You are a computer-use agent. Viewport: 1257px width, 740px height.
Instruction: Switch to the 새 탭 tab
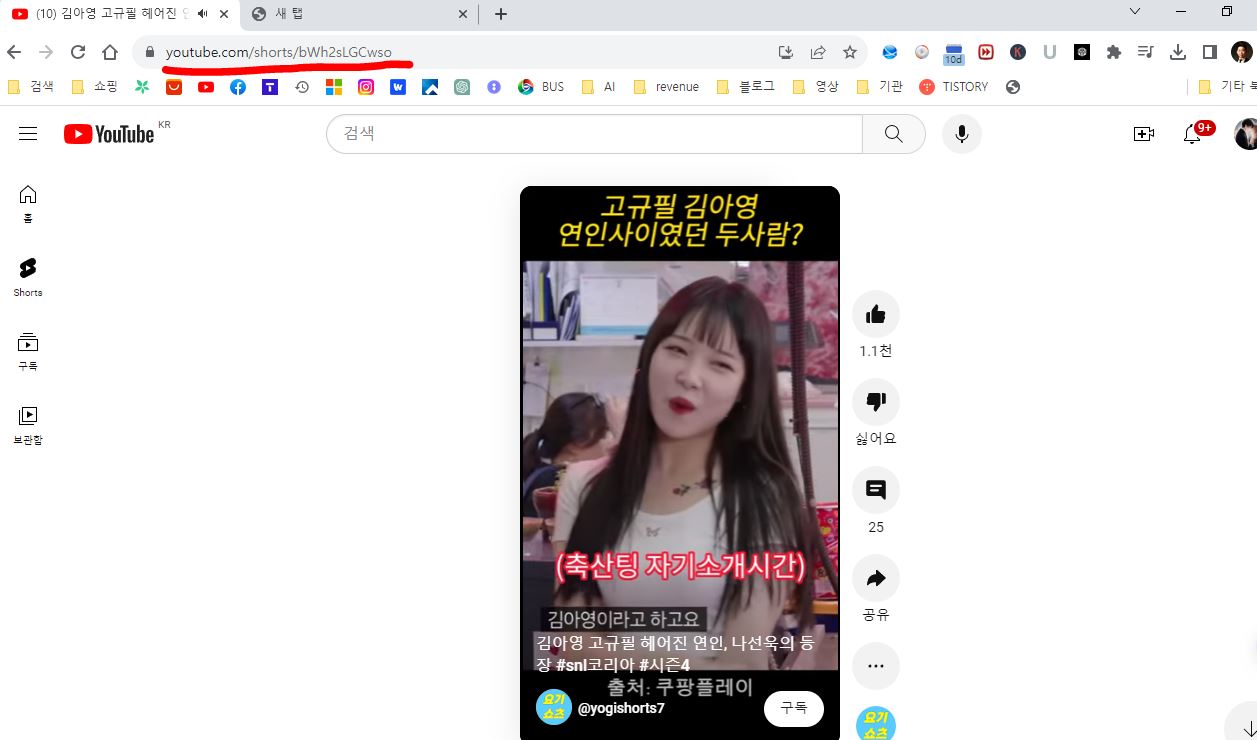point(358,14)
